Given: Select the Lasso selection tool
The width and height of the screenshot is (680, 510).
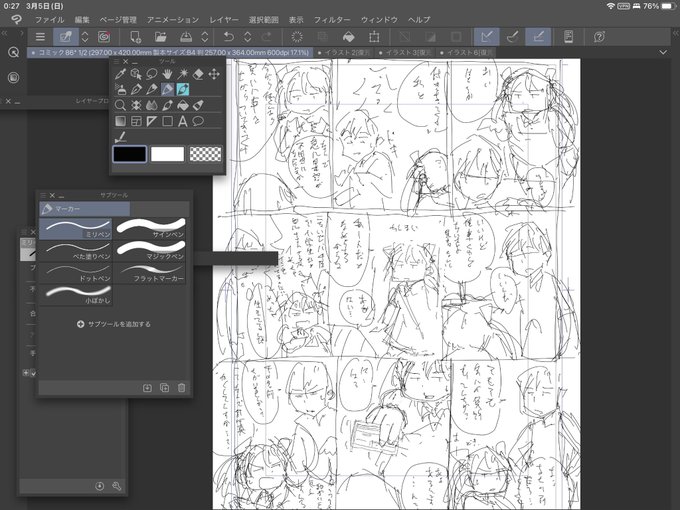Looking at the screenshot, I should pos(151,74).
